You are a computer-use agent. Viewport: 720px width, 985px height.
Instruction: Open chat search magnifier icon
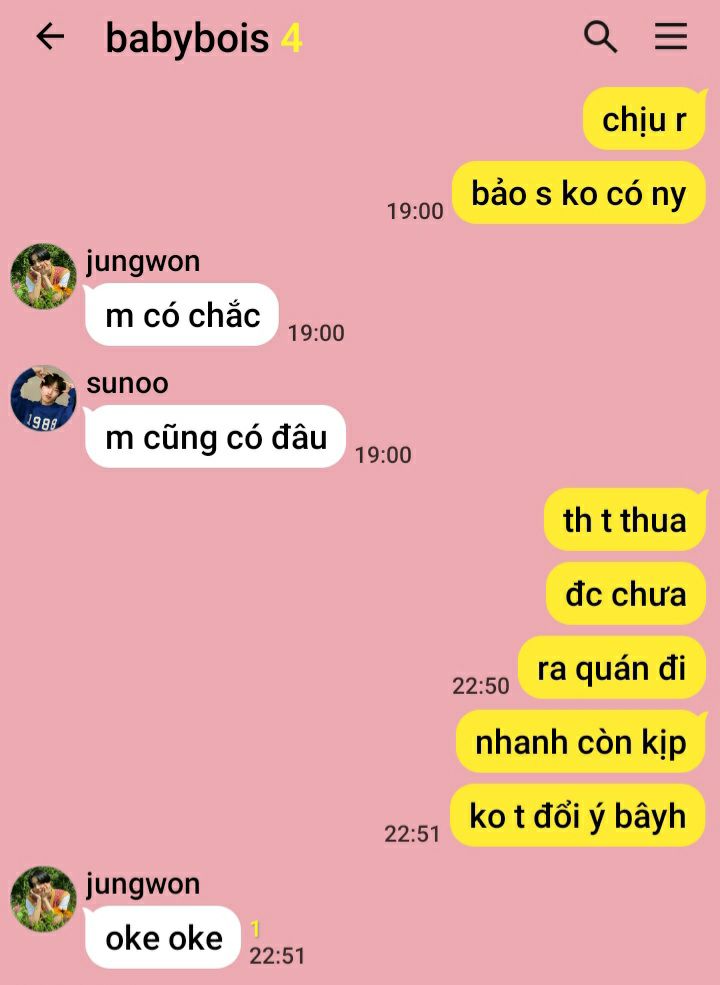point(601,37)
